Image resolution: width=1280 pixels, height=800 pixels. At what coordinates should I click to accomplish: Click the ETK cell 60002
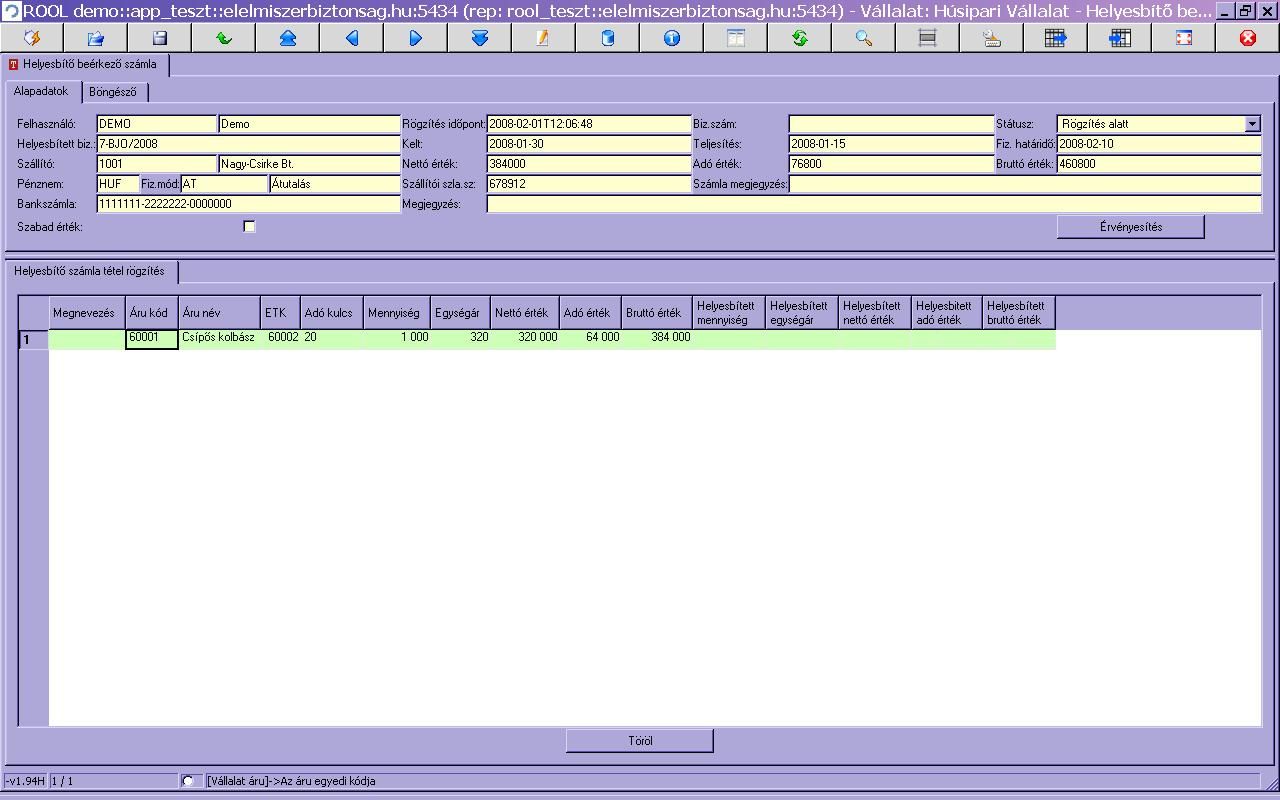click(281, 339)
